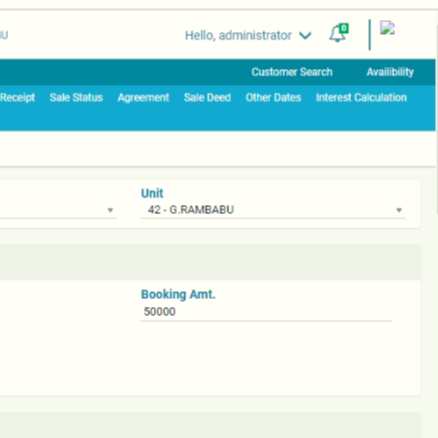Image resolution: width=438 pixels, height=438 pixels.
Task: Click the Booking Amt. label
Action: click(x=178, y=295)
